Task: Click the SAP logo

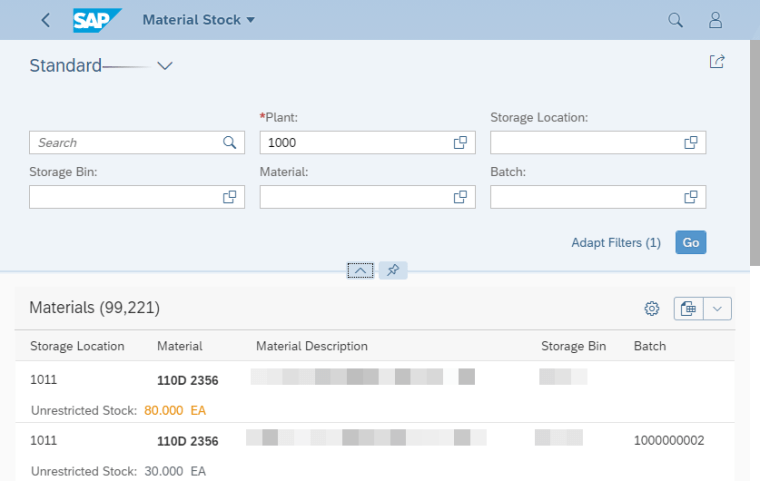Action: pos(97,20)
